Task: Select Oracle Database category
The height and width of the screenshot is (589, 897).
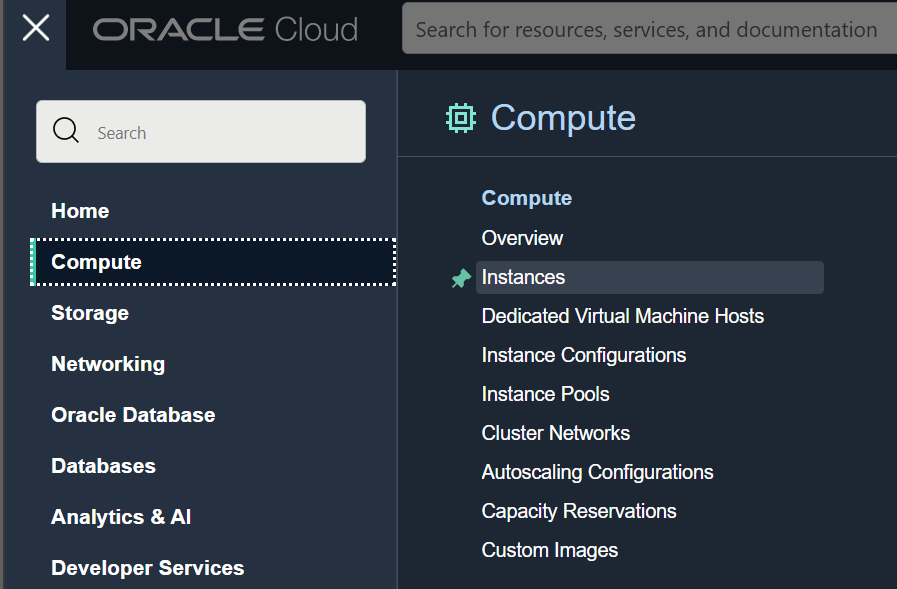Action: click(x=133, y=415)
